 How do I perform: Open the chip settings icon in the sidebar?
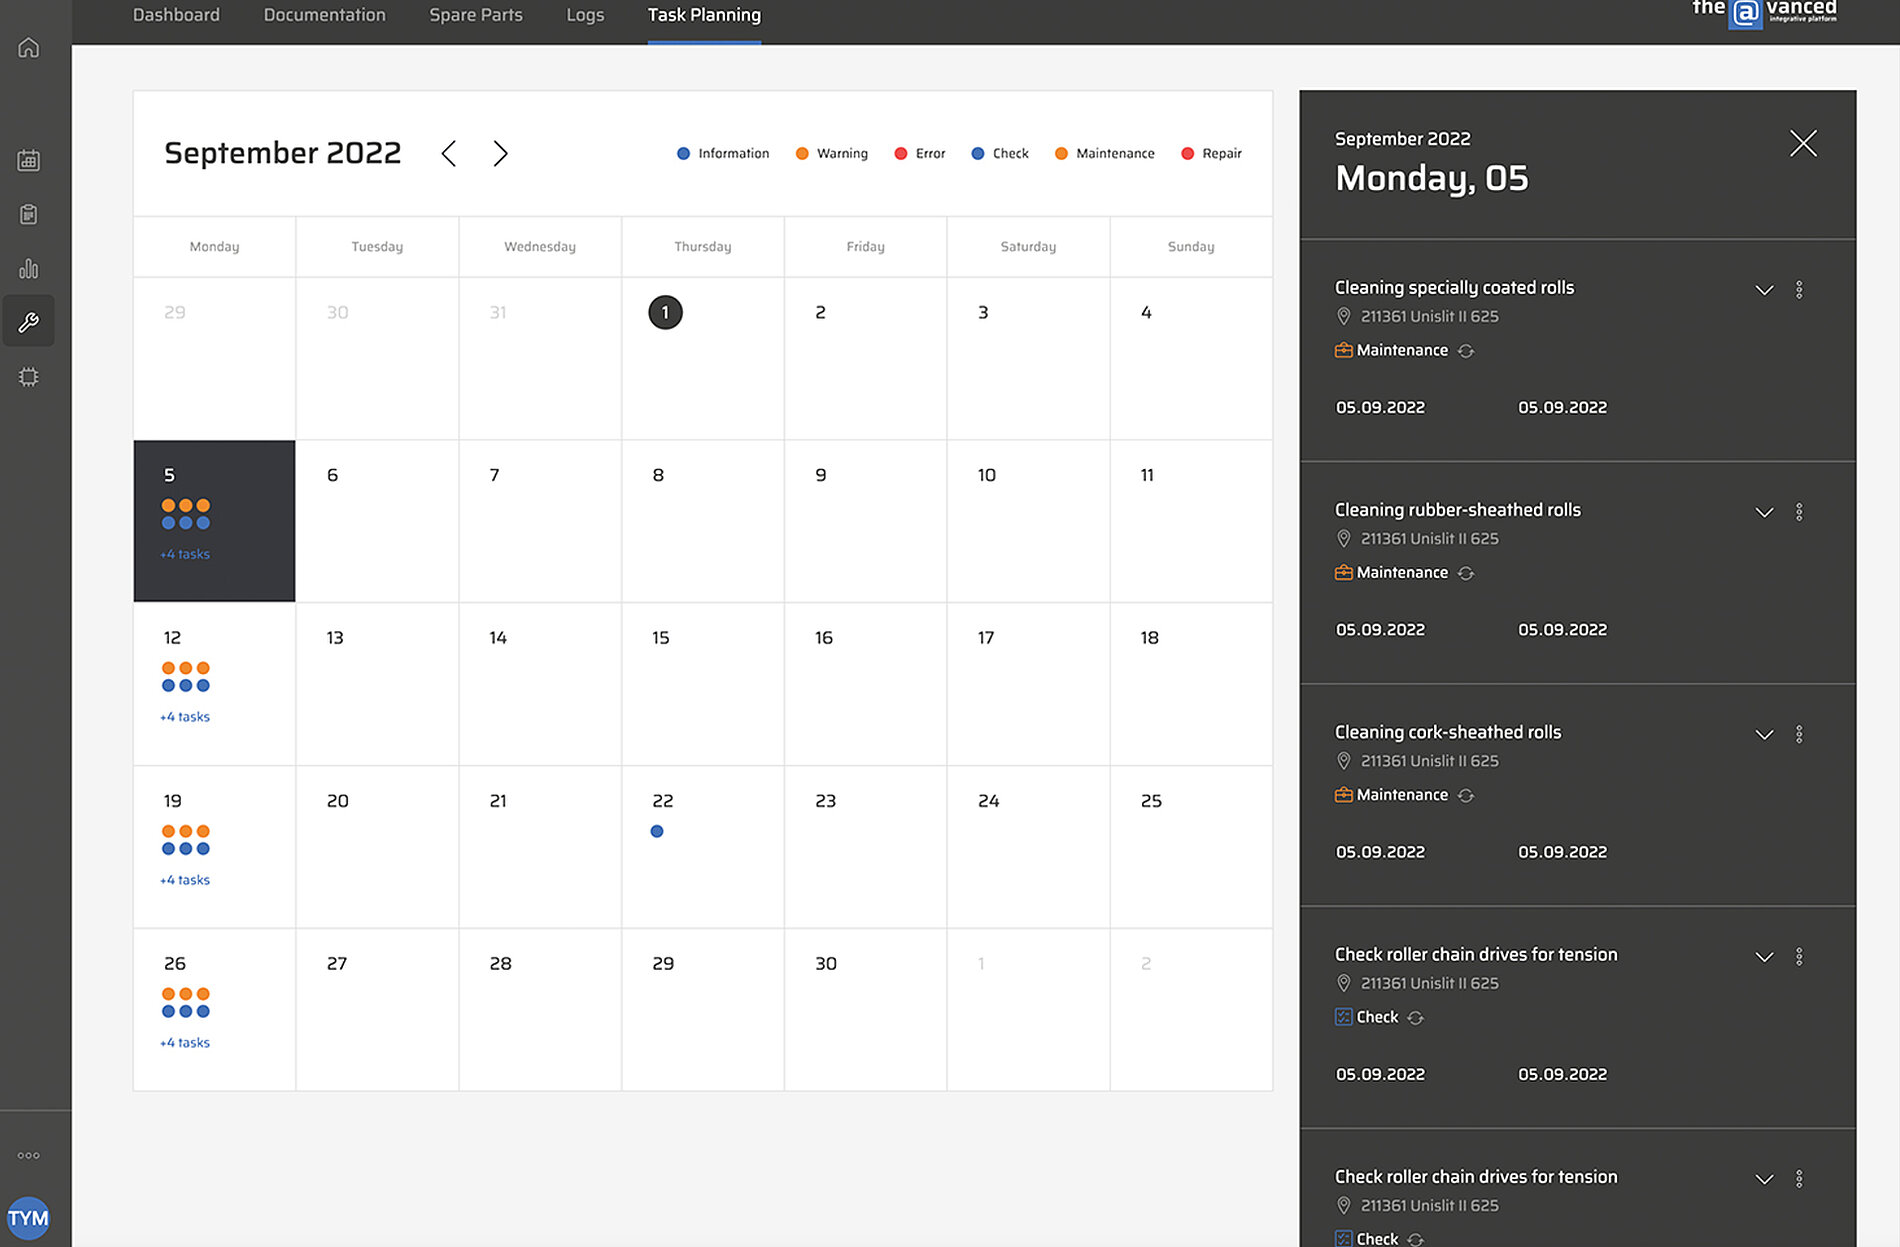(29, 376)
